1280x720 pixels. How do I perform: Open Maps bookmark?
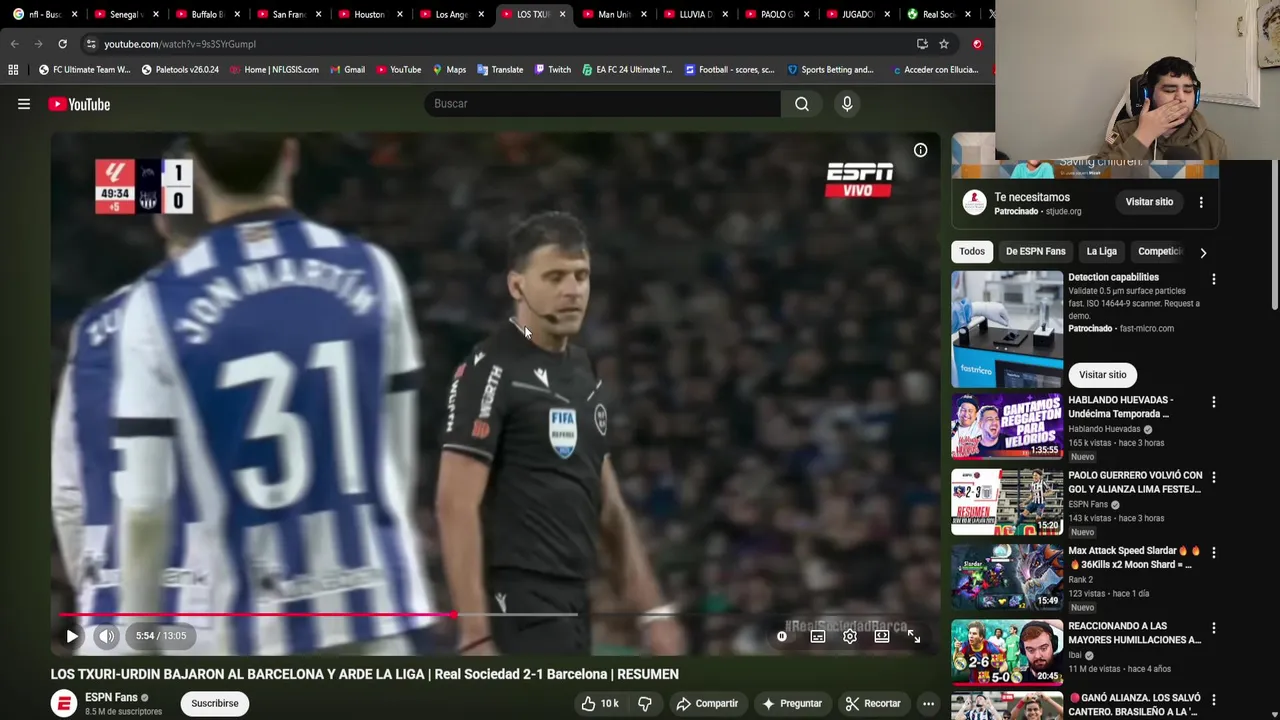[x=449, y=70]
